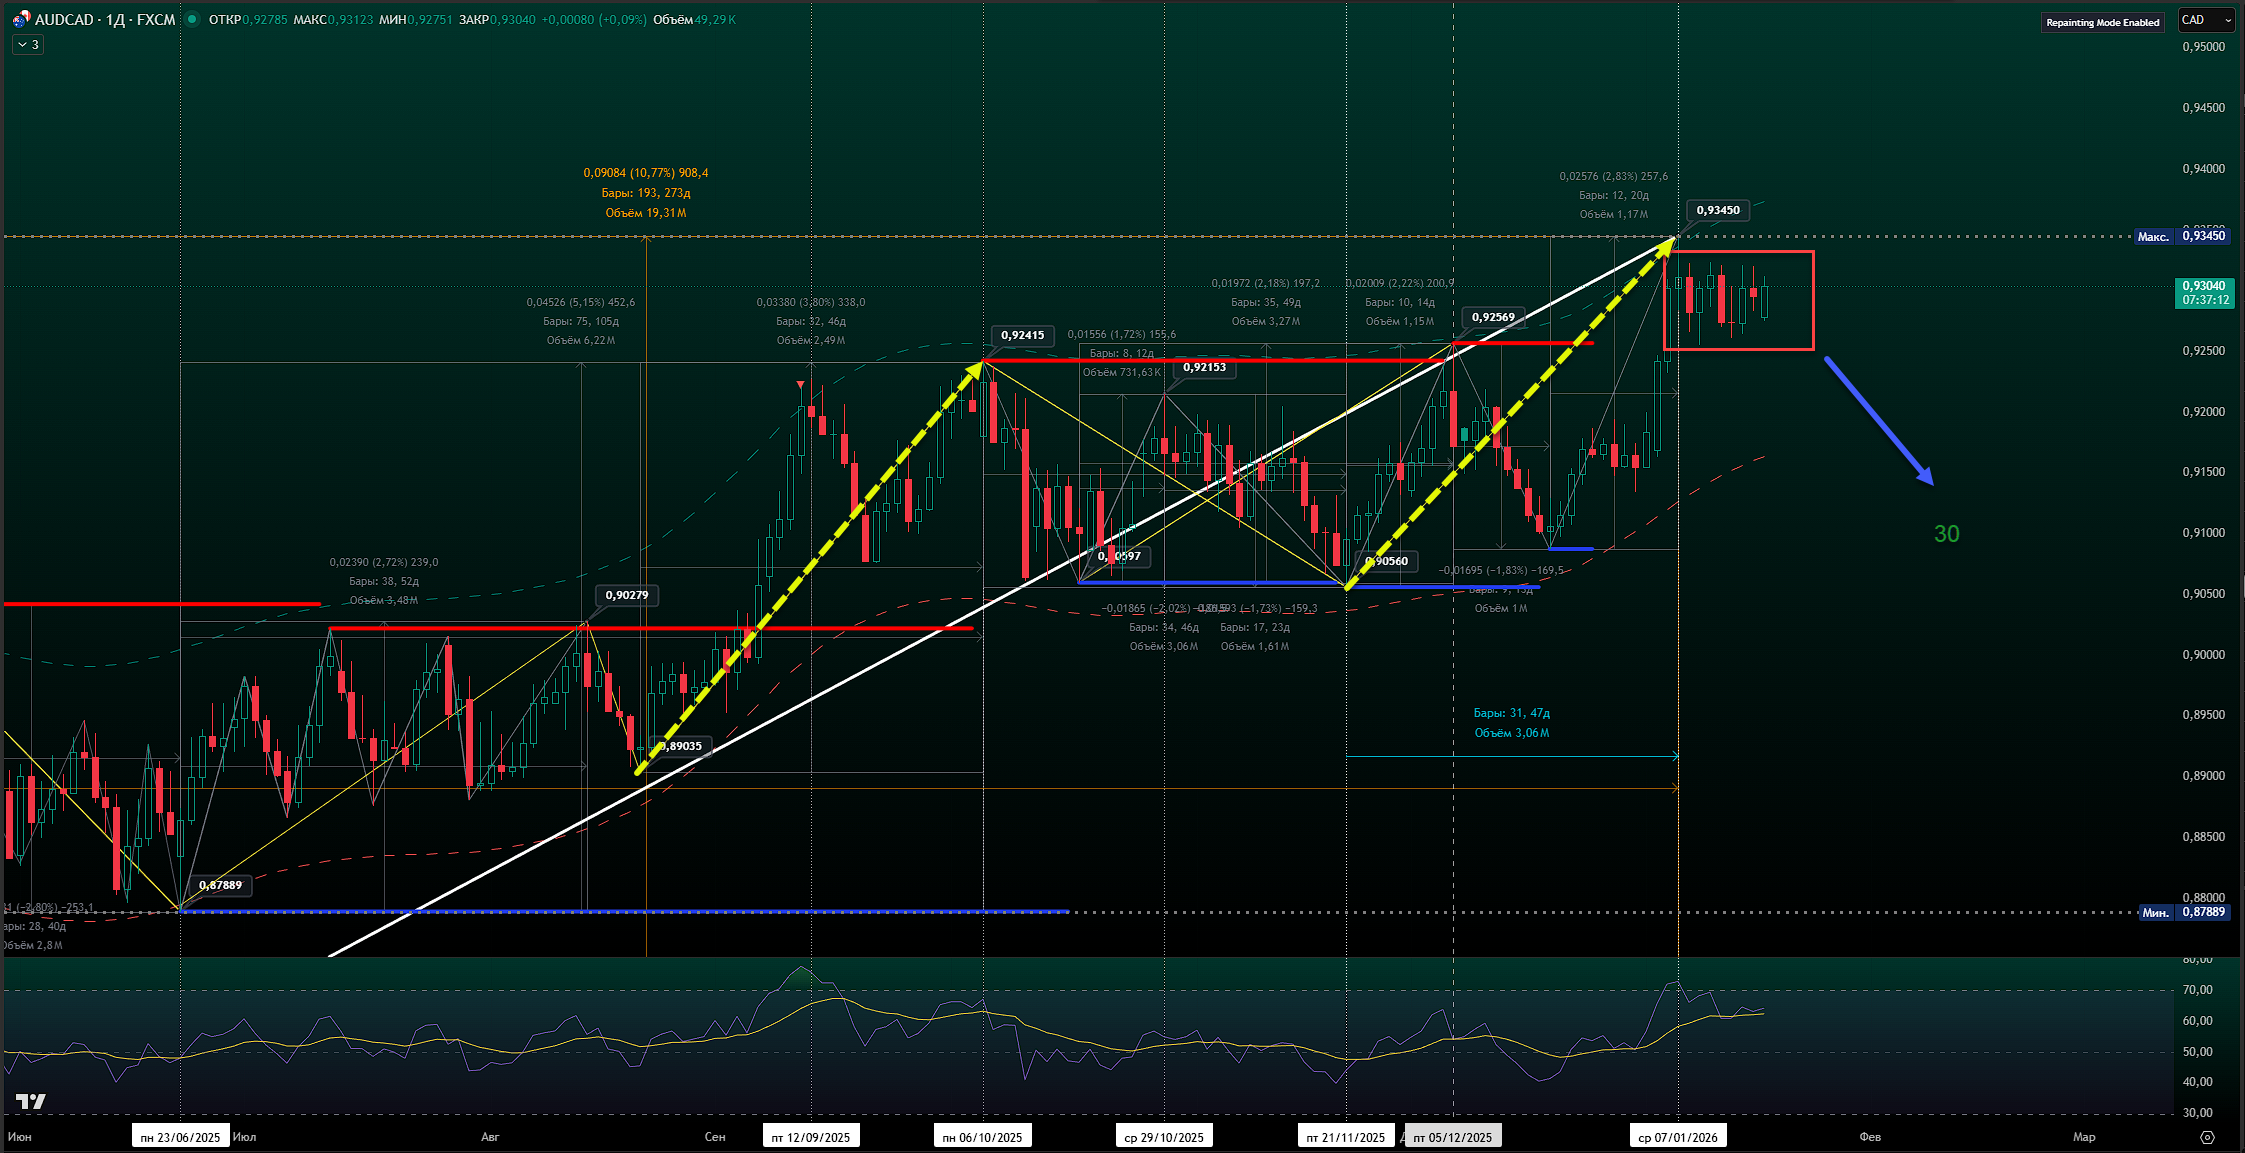Click the 0,92415 swing high price tag

click(1022, 335)
